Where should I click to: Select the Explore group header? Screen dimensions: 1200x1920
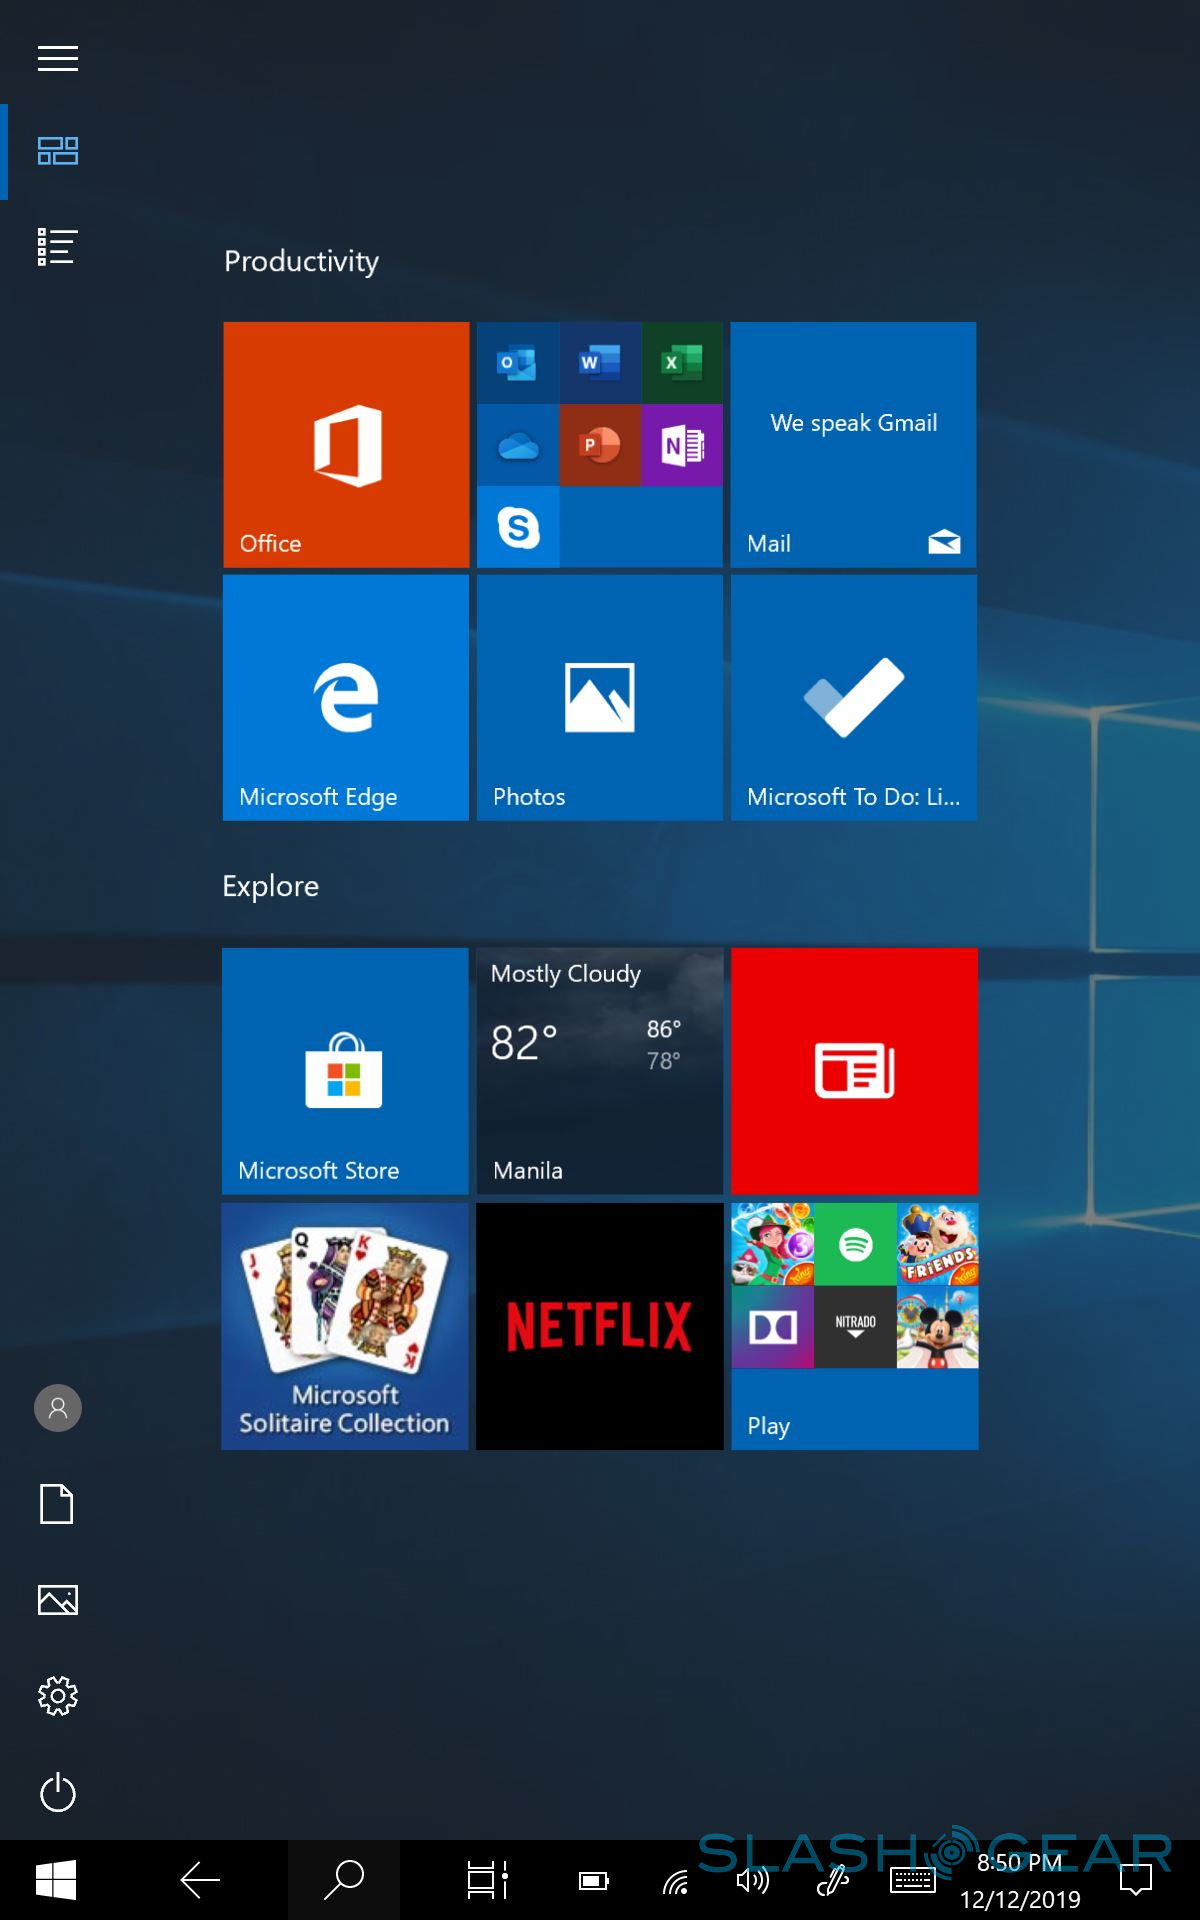(271, 886)
